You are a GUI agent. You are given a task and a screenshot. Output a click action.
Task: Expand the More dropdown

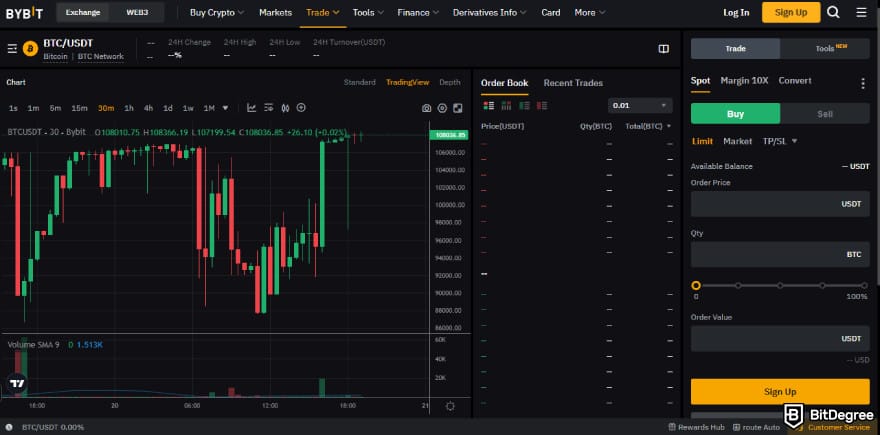coord(590,12)
